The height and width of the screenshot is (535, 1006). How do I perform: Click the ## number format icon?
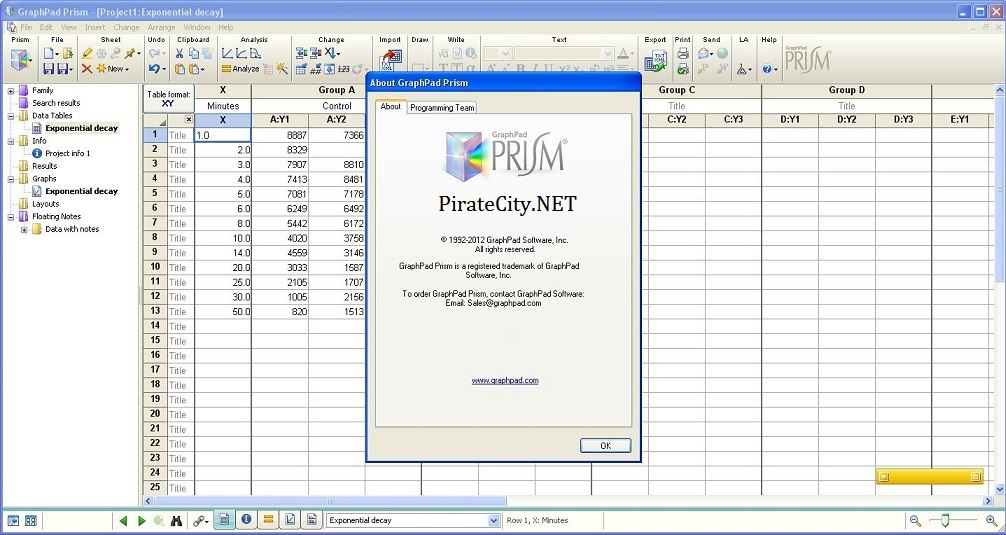pos(315,69)
